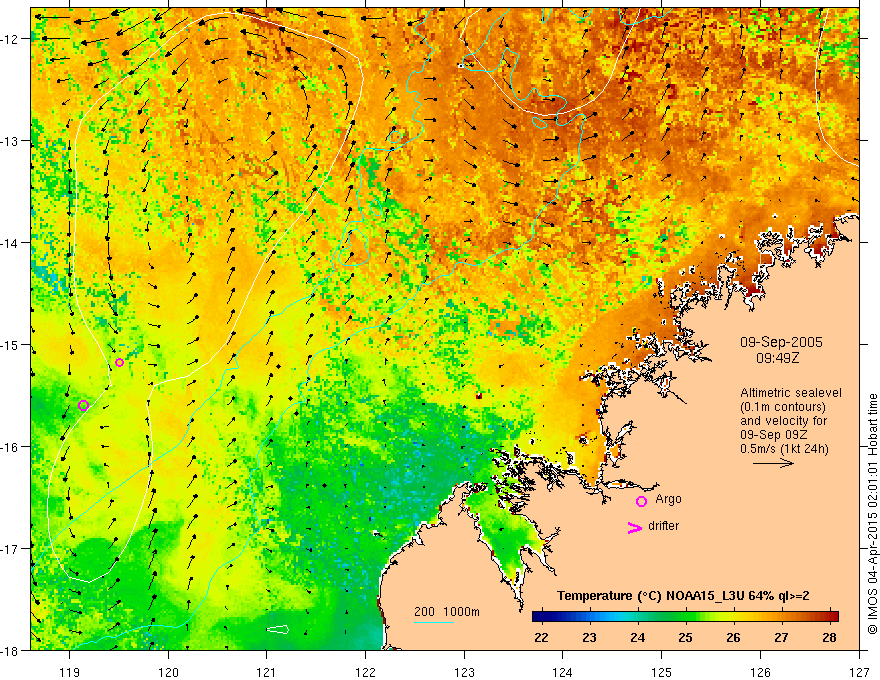Click the colorbar value 26
The height and width of the screenshot is (680, 880).
tap(734, 638)
